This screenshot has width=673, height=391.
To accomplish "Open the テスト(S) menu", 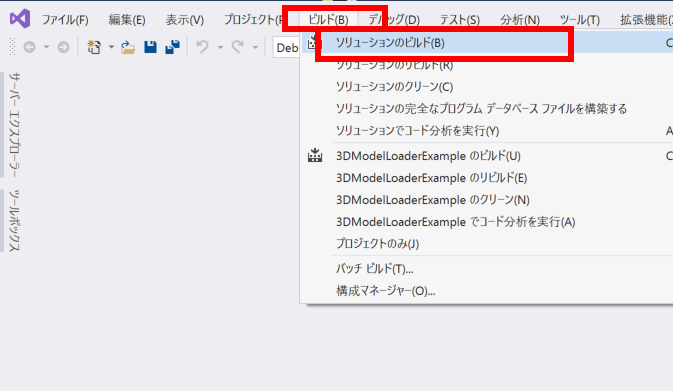I will [x=459, y=20].
